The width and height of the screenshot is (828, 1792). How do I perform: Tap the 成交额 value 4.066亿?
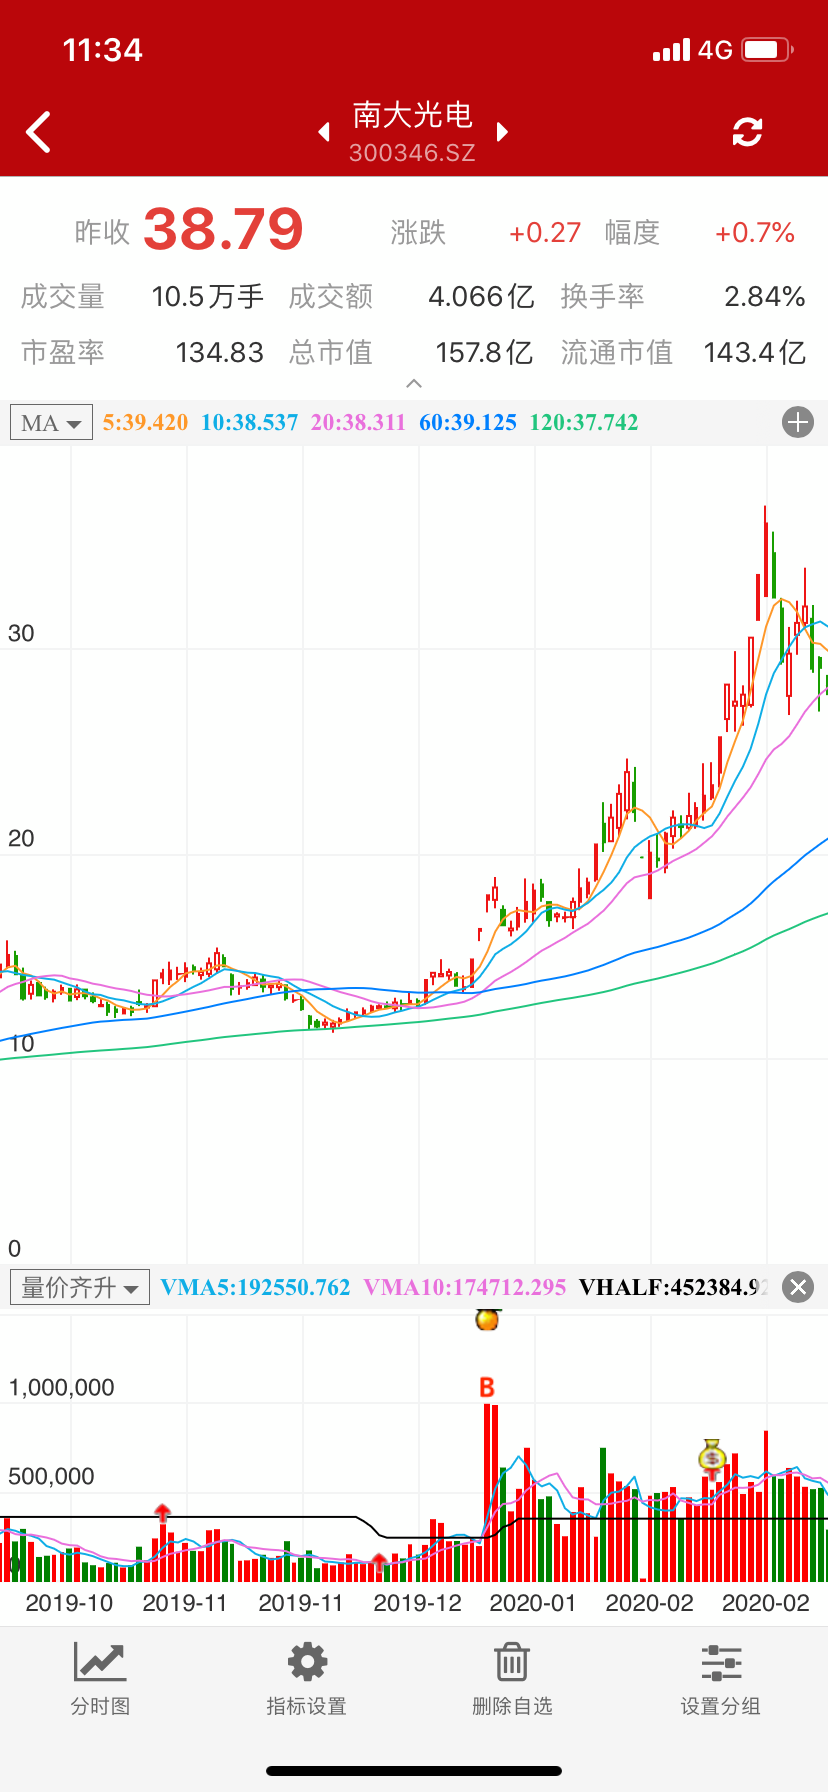pos(481,297)
